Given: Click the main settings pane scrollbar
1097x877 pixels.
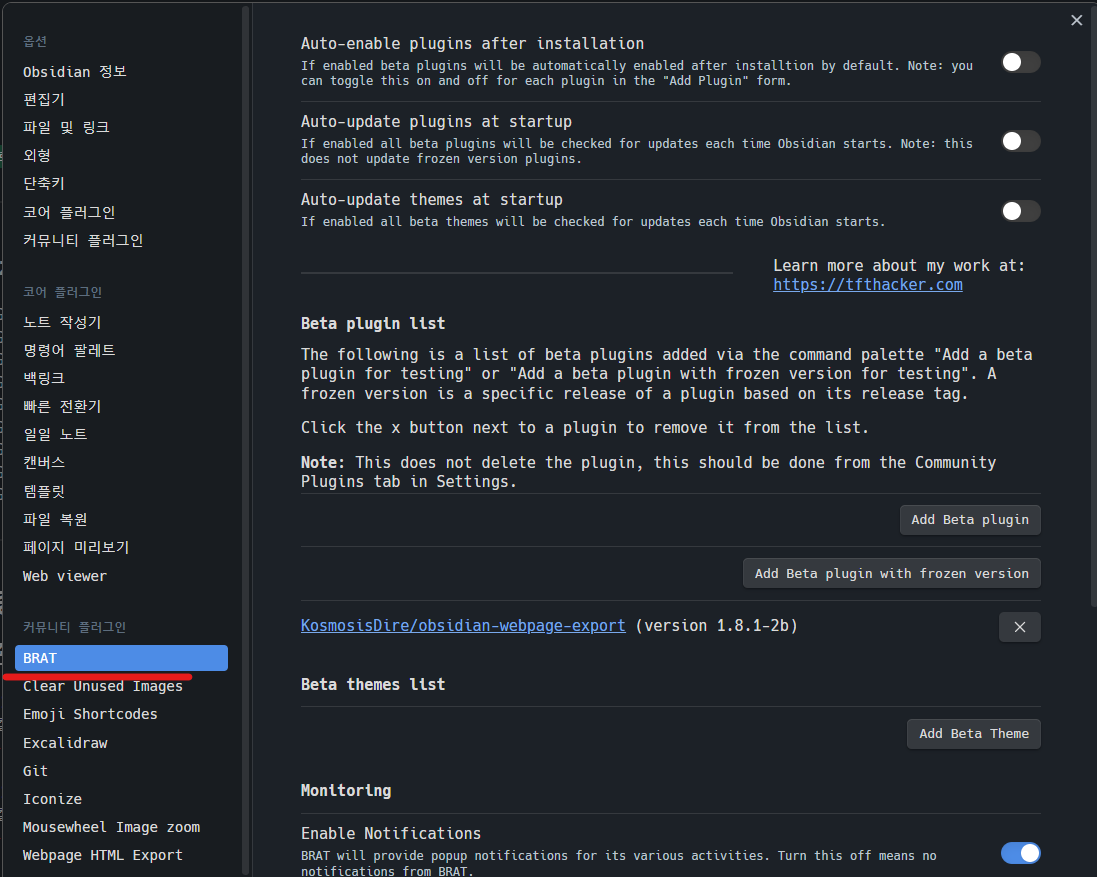Looking at the screenshot, I should coord(1094,306).
